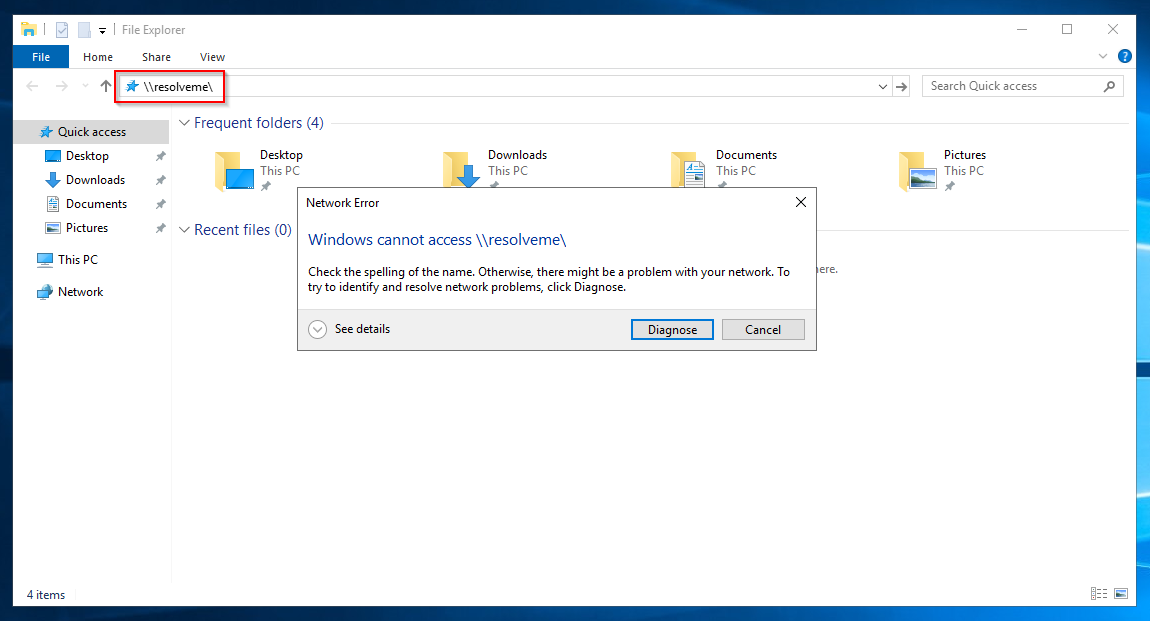Navigate up one level with Up arrow

[106, 87]
